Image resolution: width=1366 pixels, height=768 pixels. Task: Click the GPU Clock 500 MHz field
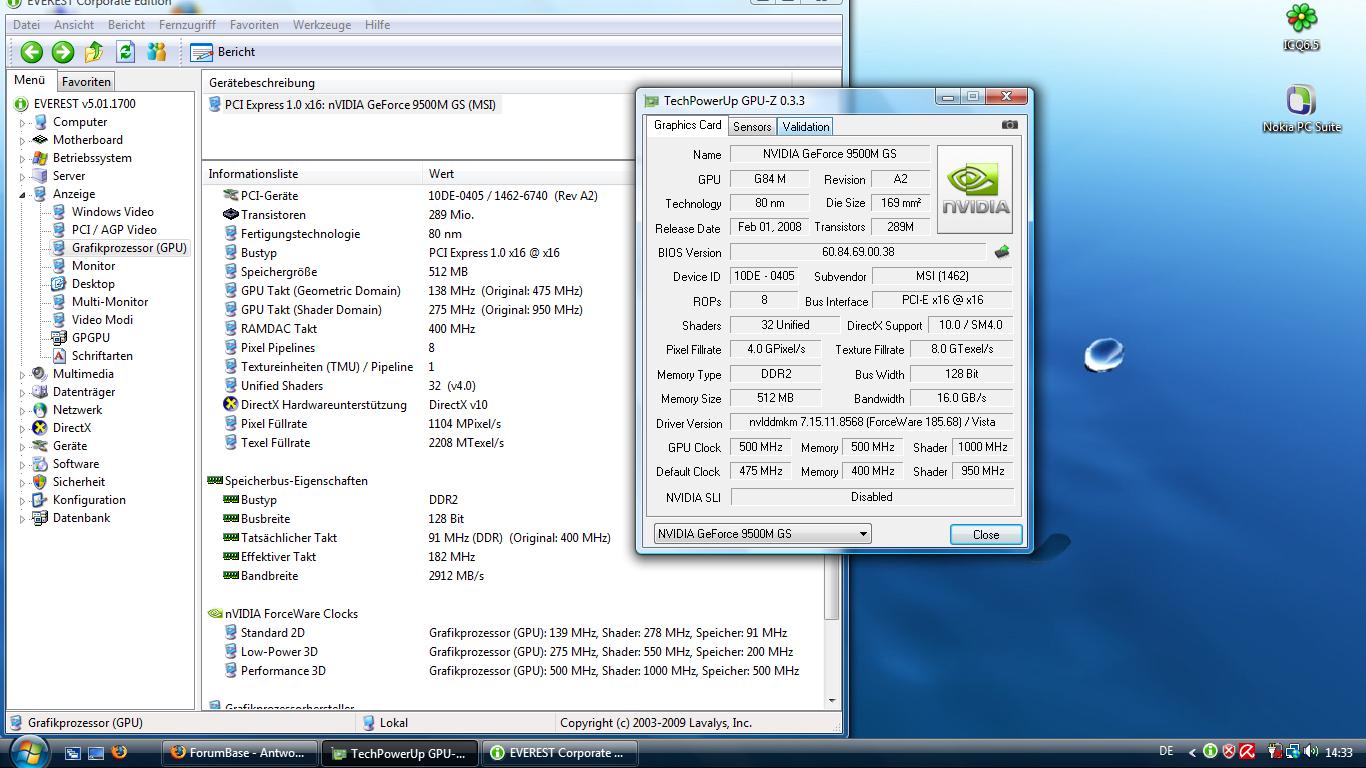[760, 447]
